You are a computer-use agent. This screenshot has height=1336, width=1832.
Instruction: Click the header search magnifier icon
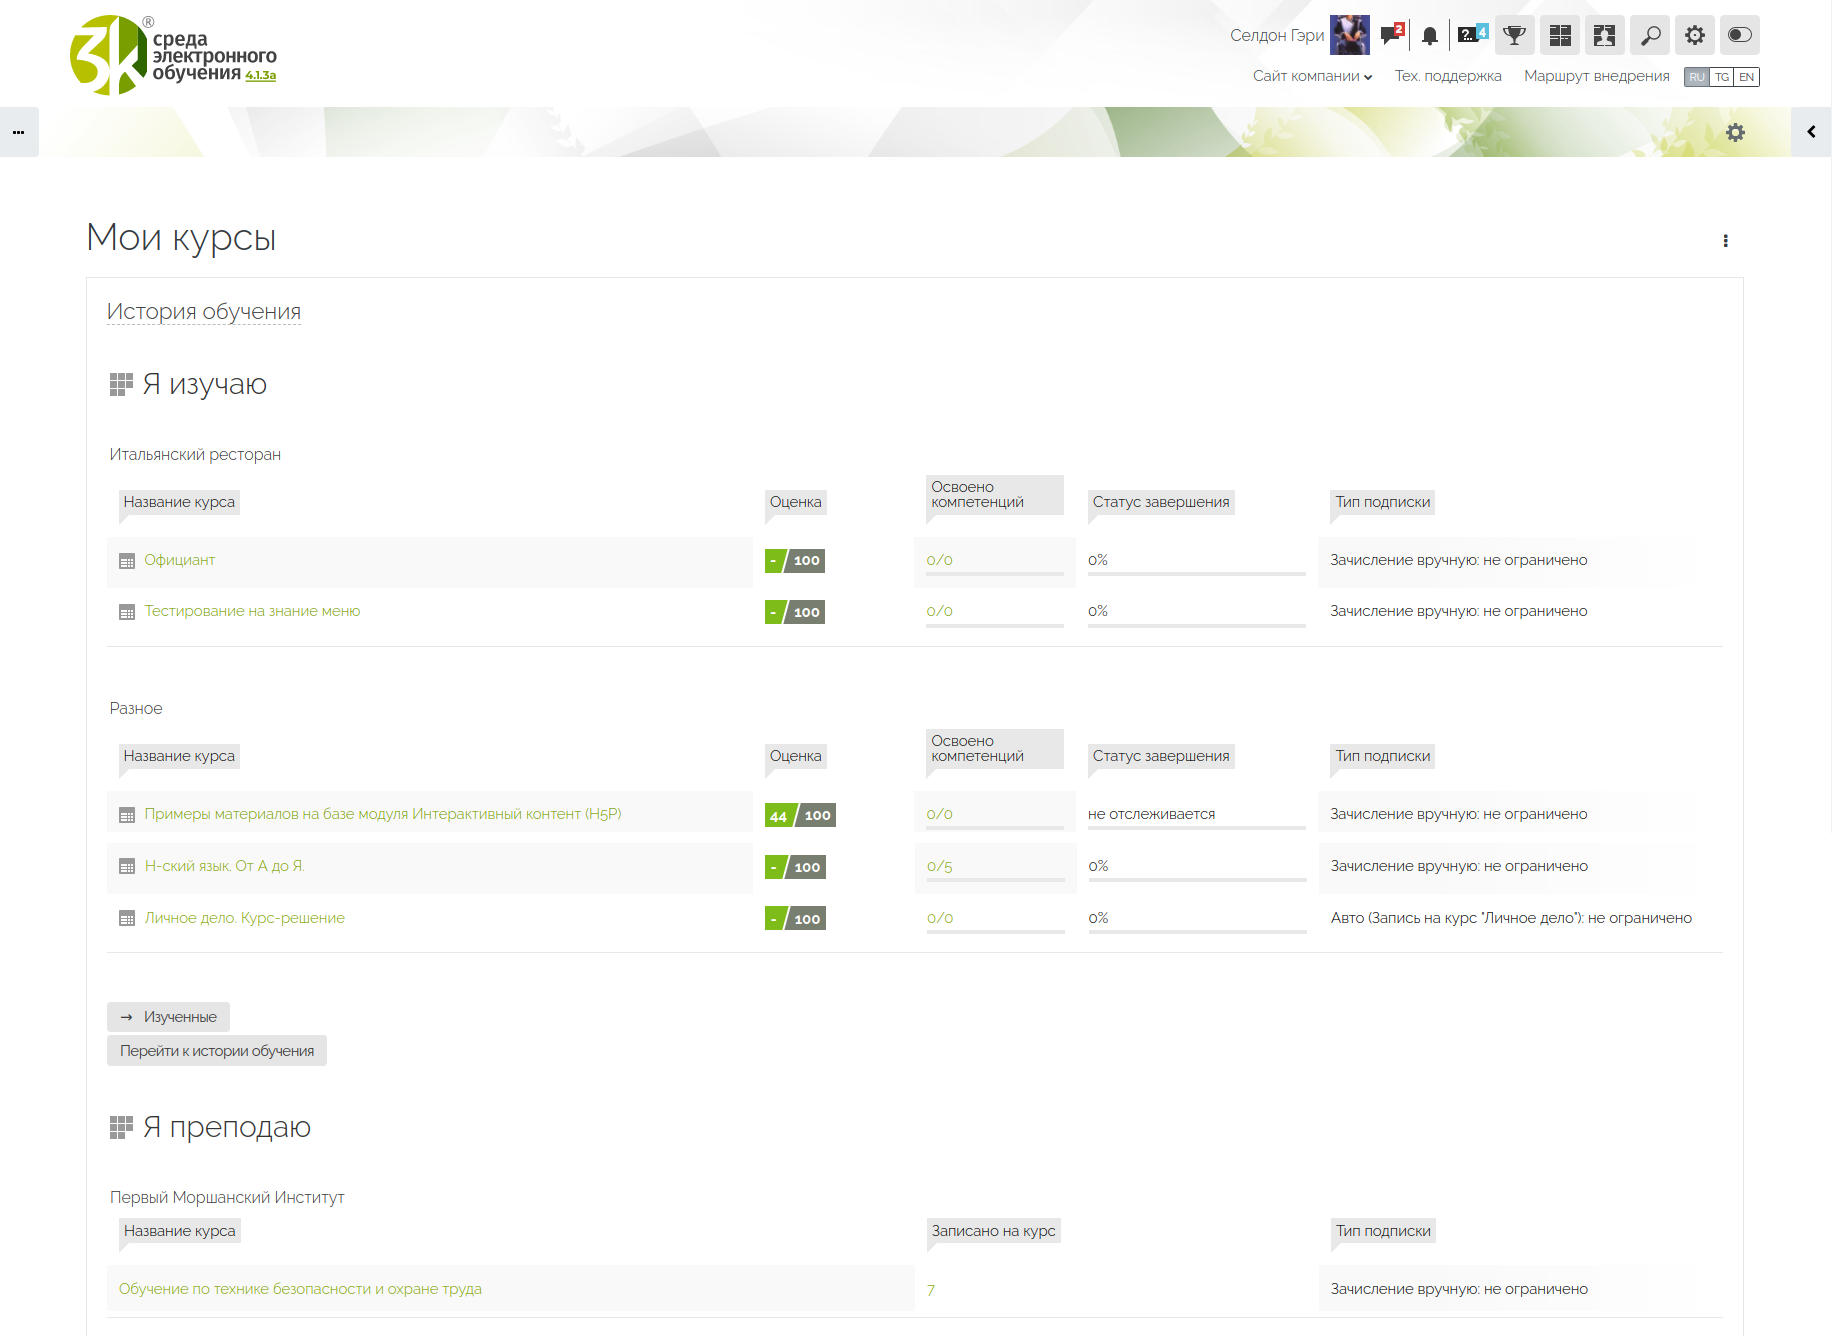[x=1650, y=36]
